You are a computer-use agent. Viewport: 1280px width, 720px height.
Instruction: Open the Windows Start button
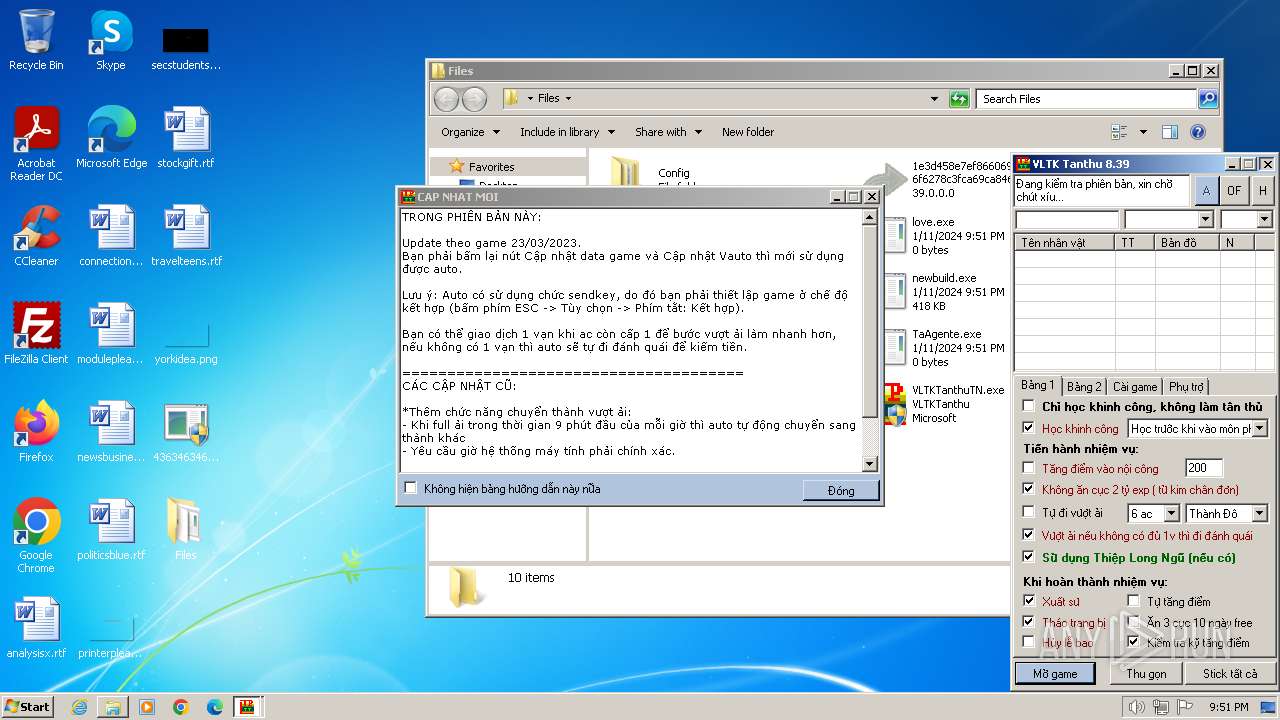[x=28, y=707]
